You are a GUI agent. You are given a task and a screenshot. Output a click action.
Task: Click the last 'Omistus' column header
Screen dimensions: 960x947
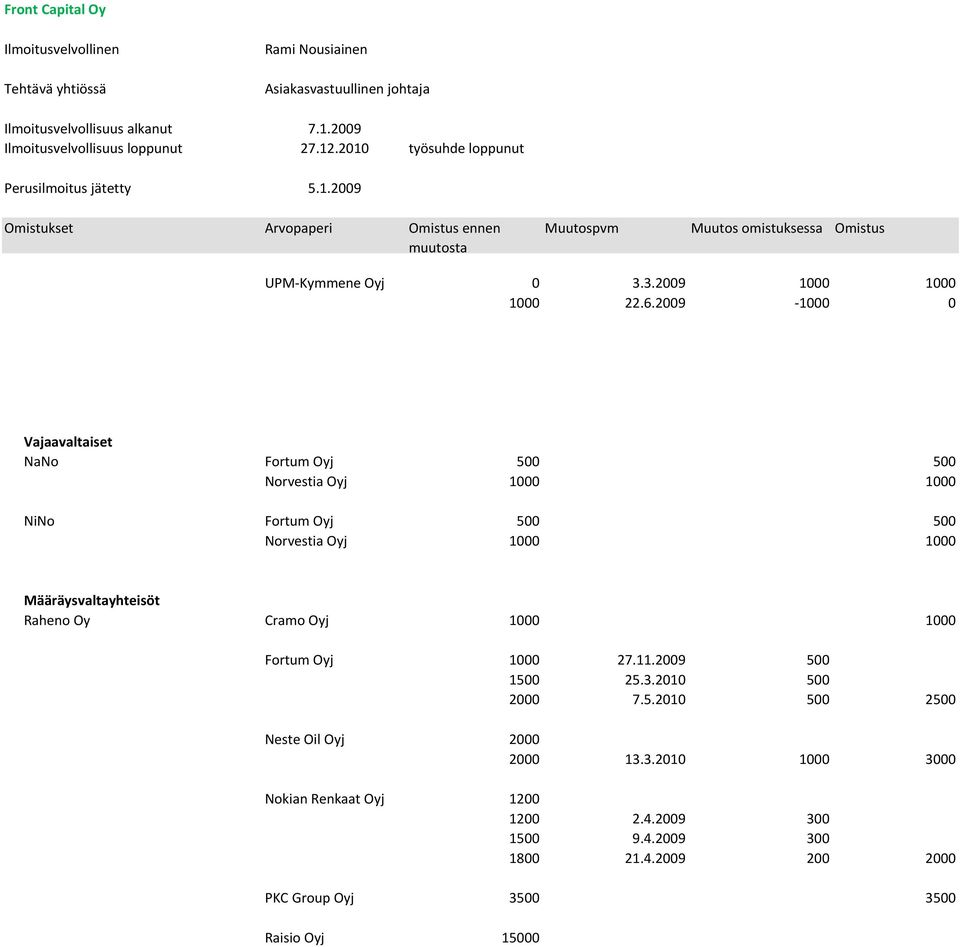[x=860, y=228]
